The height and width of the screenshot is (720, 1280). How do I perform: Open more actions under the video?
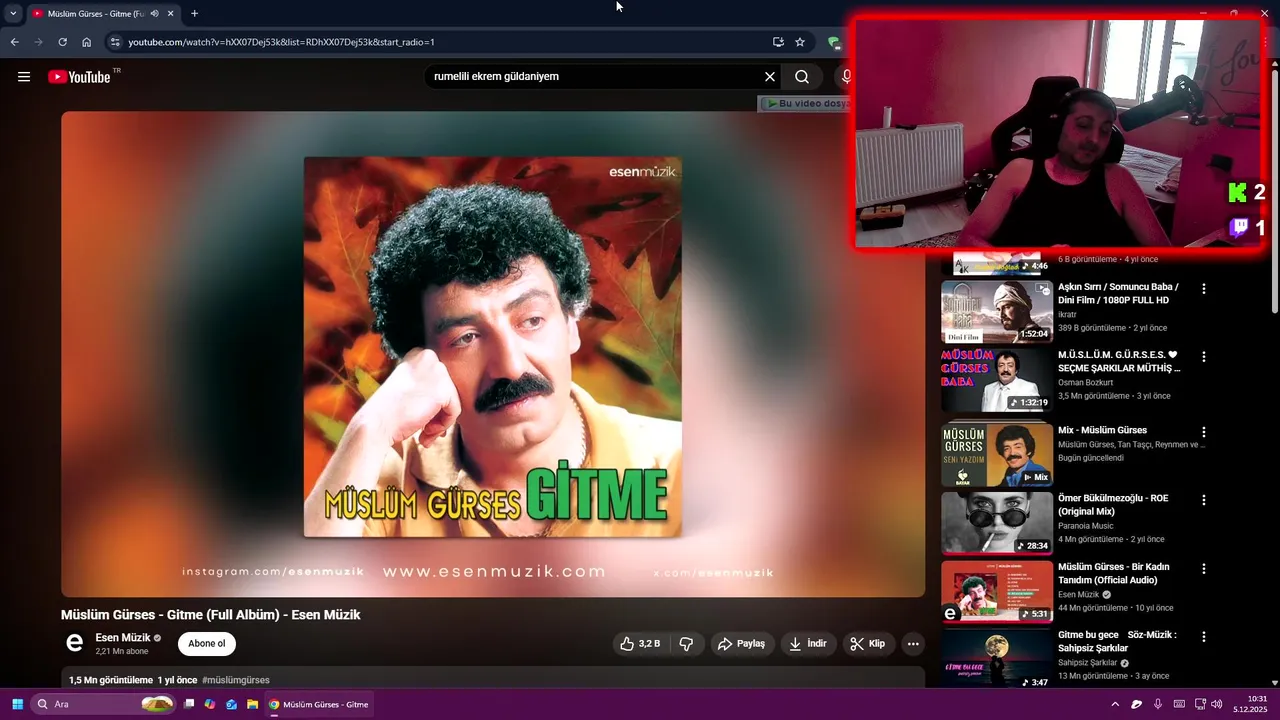click(x=913, y=643)
